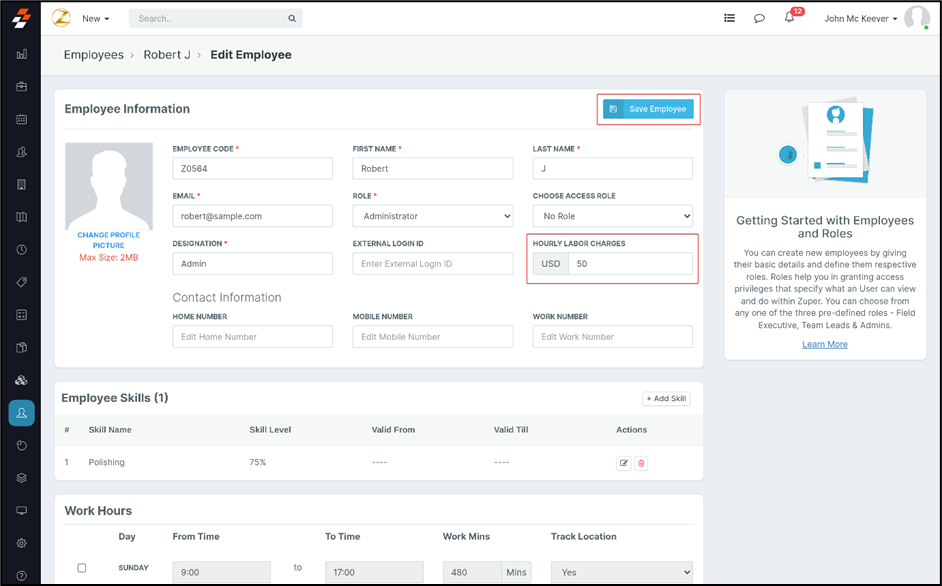Toggle the Sunday work hours checkbox
942x586 pixels.
click(82, 568)
